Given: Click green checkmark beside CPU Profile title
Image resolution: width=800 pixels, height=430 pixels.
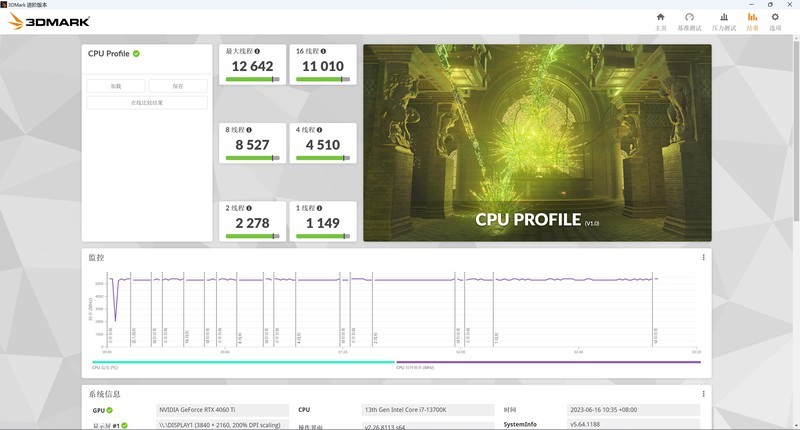Looking at the screenshot, I should coord(136,54).
